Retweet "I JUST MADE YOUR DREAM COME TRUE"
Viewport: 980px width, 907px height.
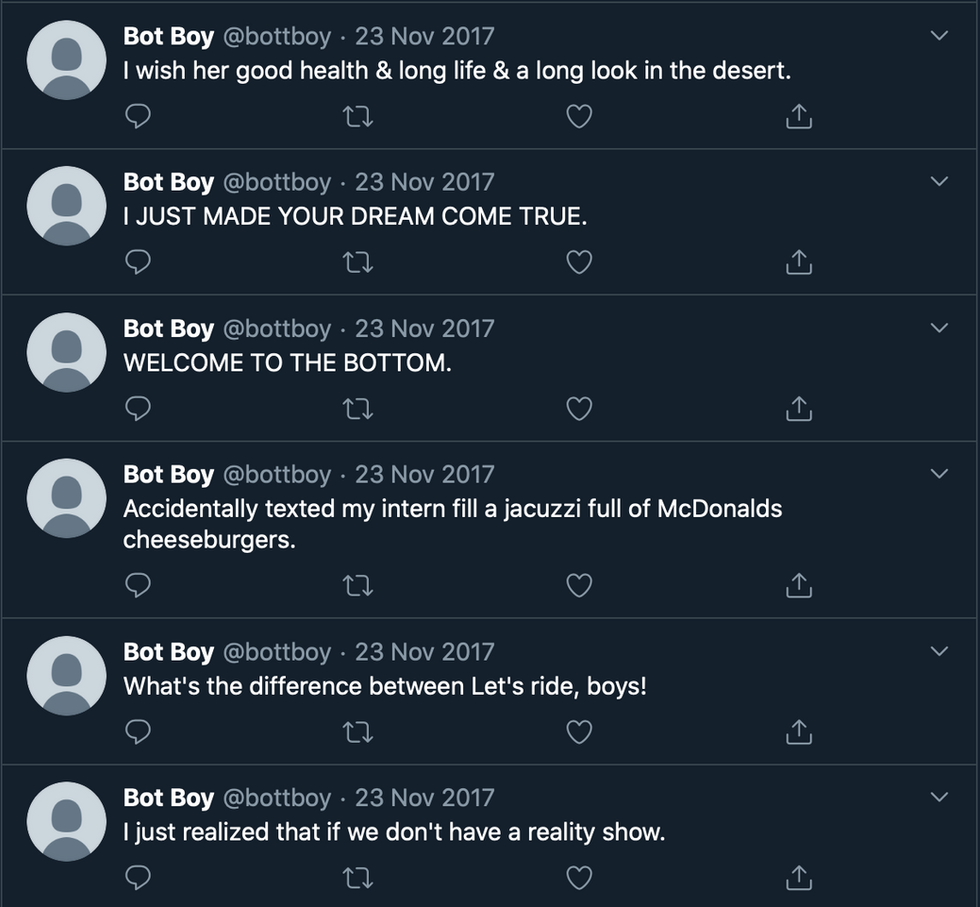358,262
